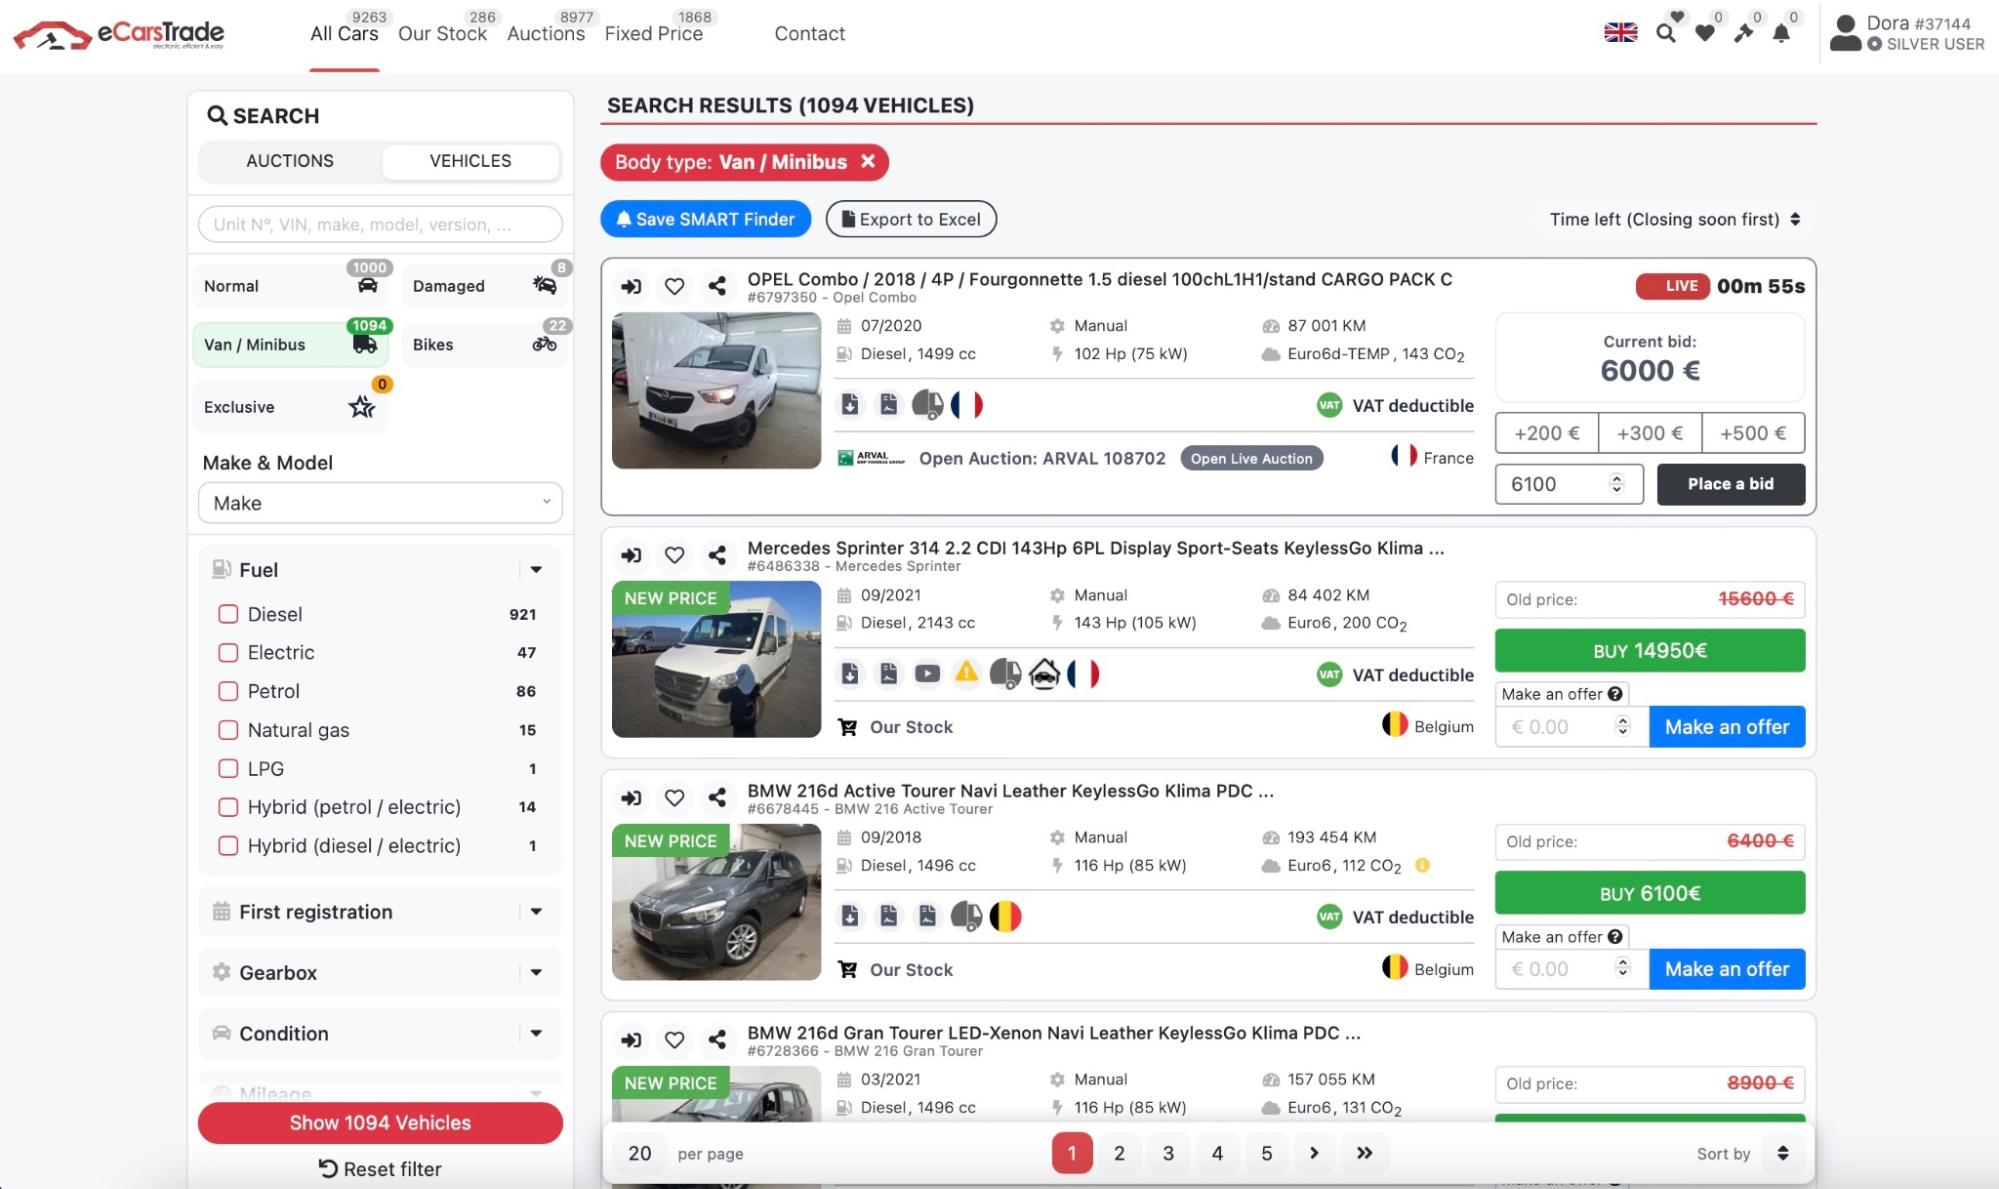Screen dimensions: 1999x1189
Task: Click the Unit N°, VIN search field
Action: pos(380,225)
